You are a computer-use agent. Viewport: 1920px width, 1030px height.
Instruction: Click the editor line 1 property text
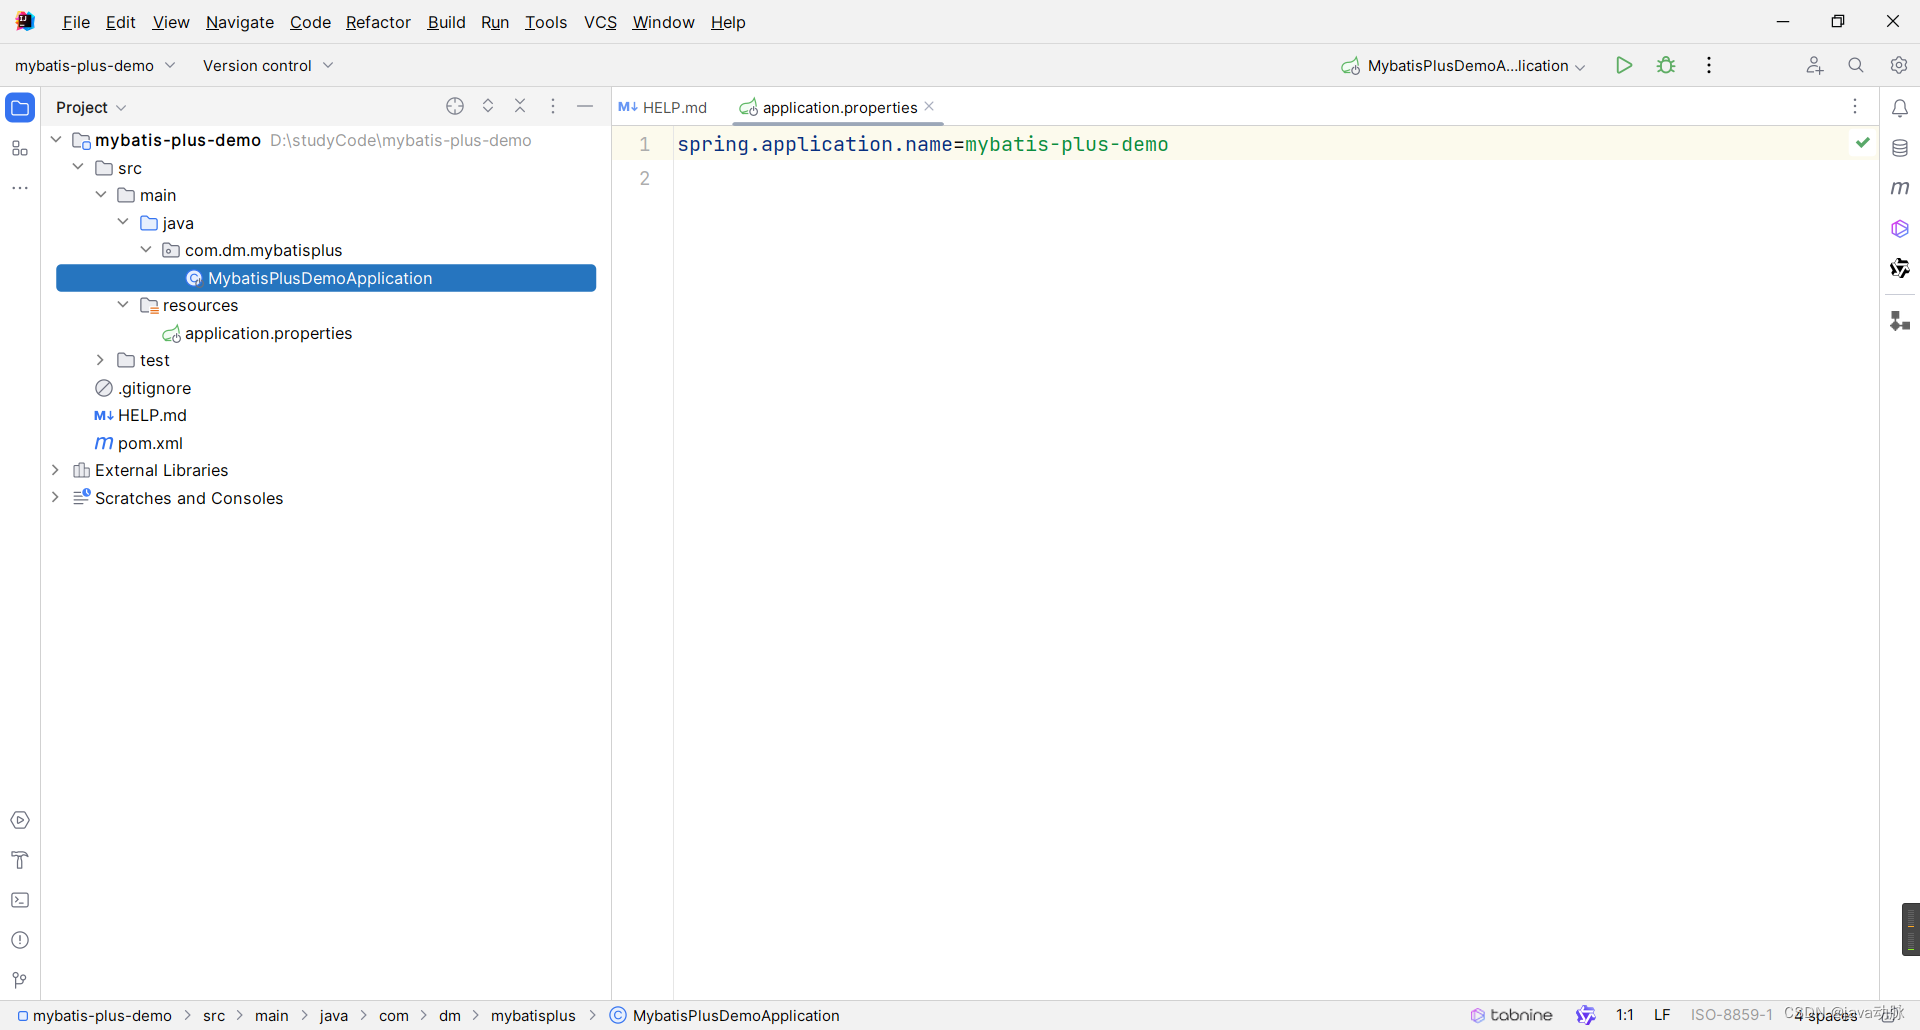click(x=923, y=144)
